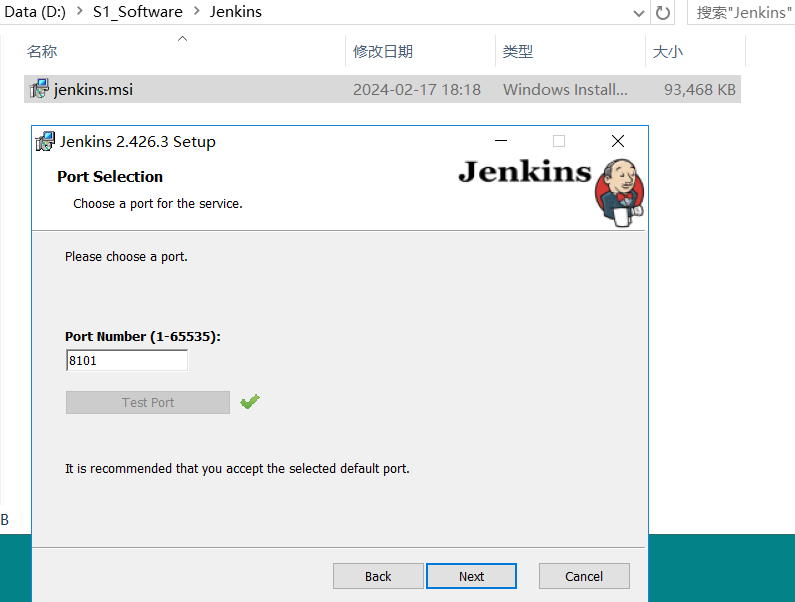Click the green port check mark
795x602 pixels.
250,402
